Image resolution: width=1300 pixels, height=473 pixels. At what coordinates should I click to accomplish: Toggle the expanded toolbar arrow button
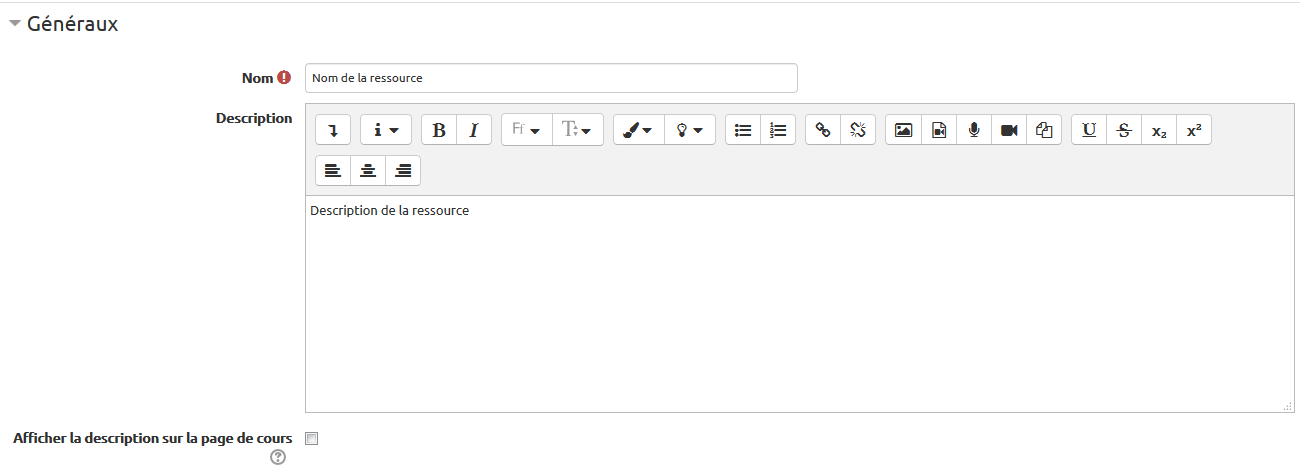click(x=333, y=130)
